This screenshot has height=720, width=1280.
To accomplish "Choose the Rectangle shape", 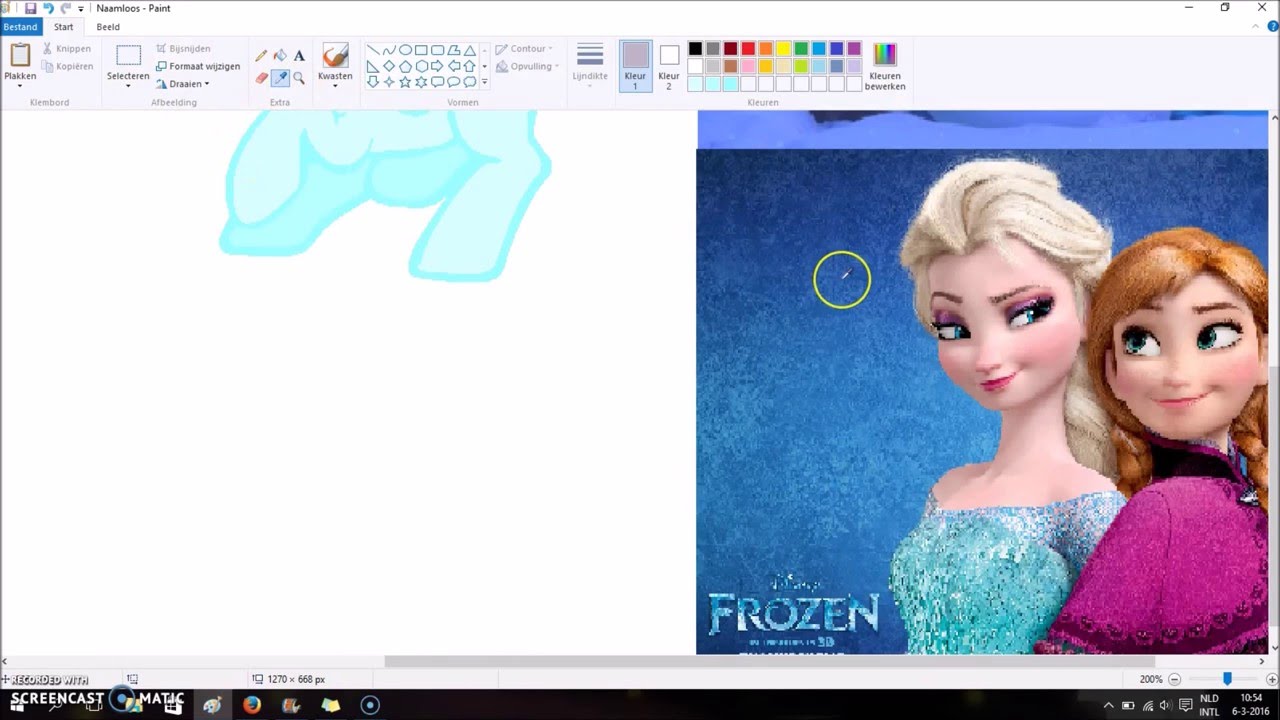I will tap(421, 50).
